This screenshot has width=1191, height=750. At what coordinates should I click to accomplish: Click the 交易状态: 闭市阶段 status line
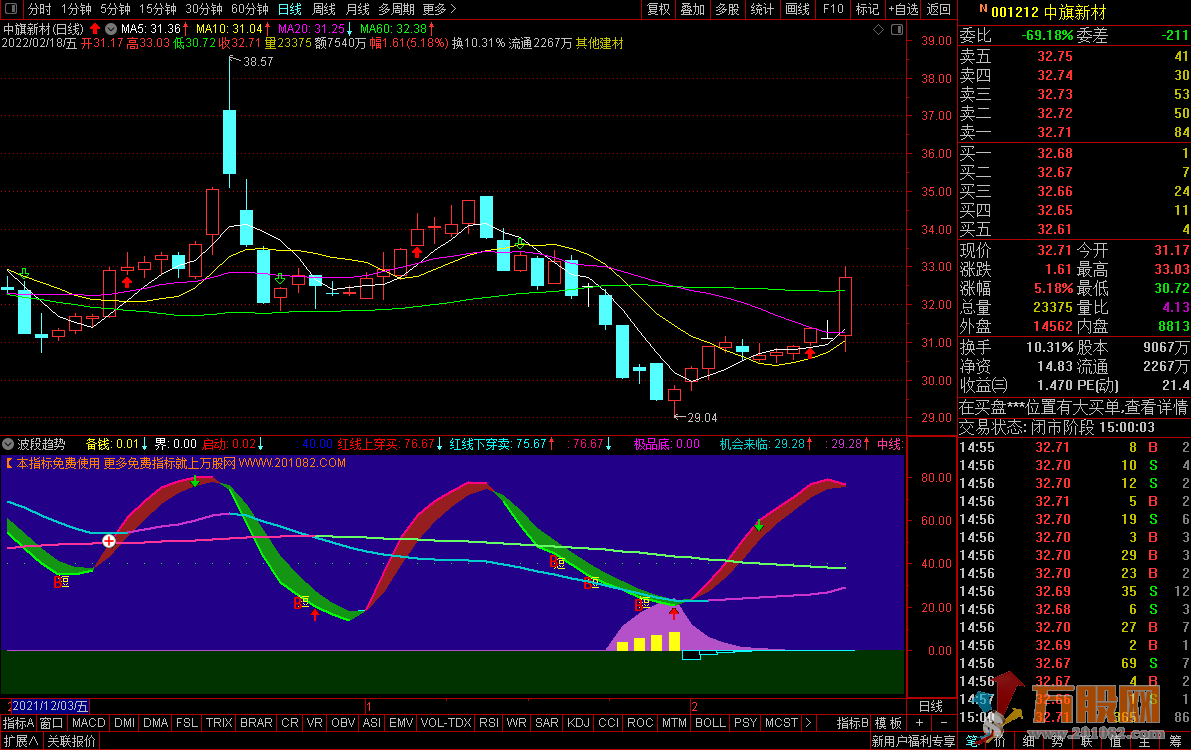point(1057,428)
